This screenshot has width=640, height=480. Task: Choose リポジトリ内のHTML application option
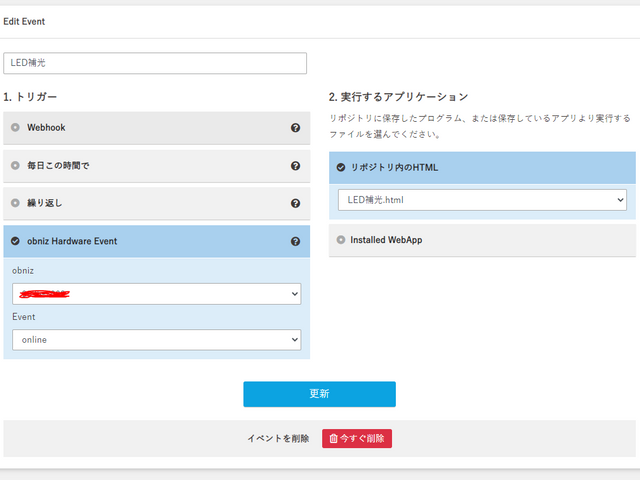click(342, 167)
